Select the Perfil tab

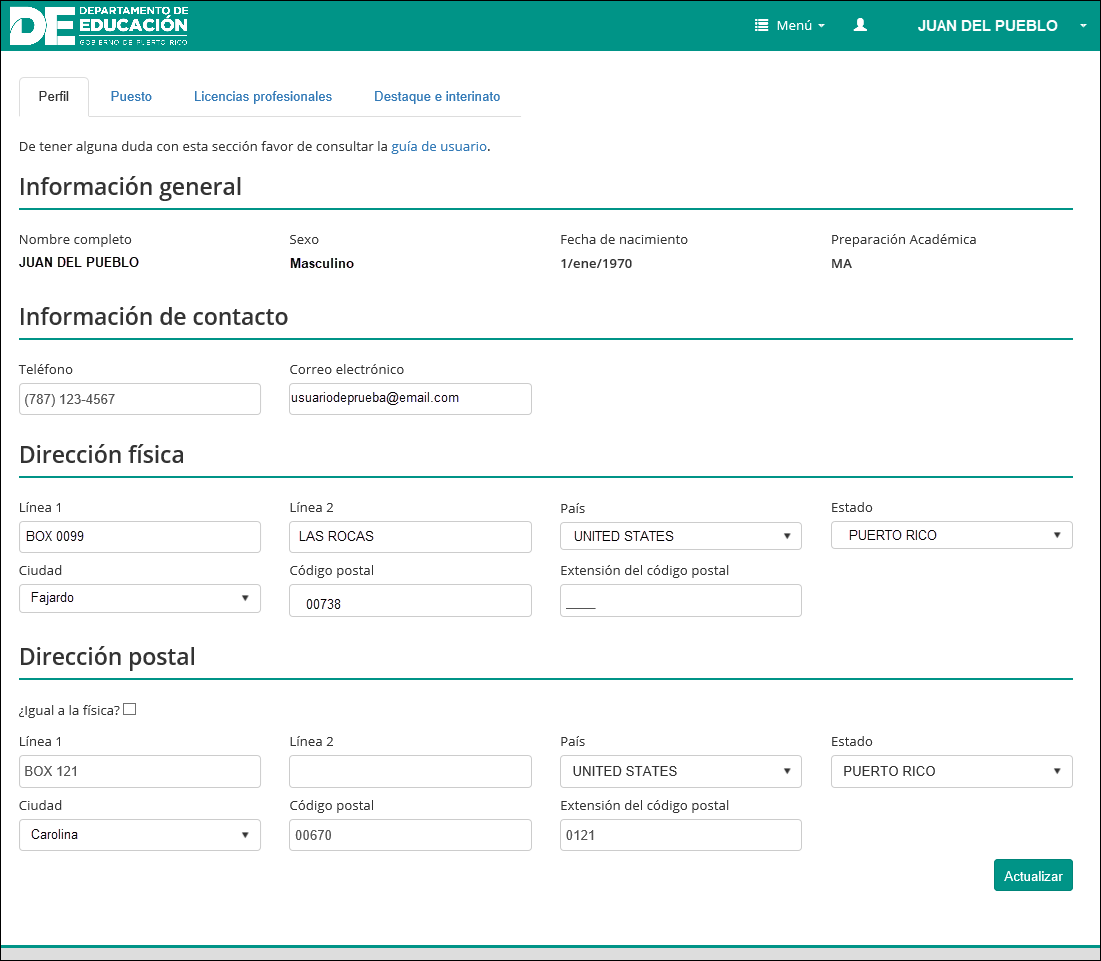[54, 97]
